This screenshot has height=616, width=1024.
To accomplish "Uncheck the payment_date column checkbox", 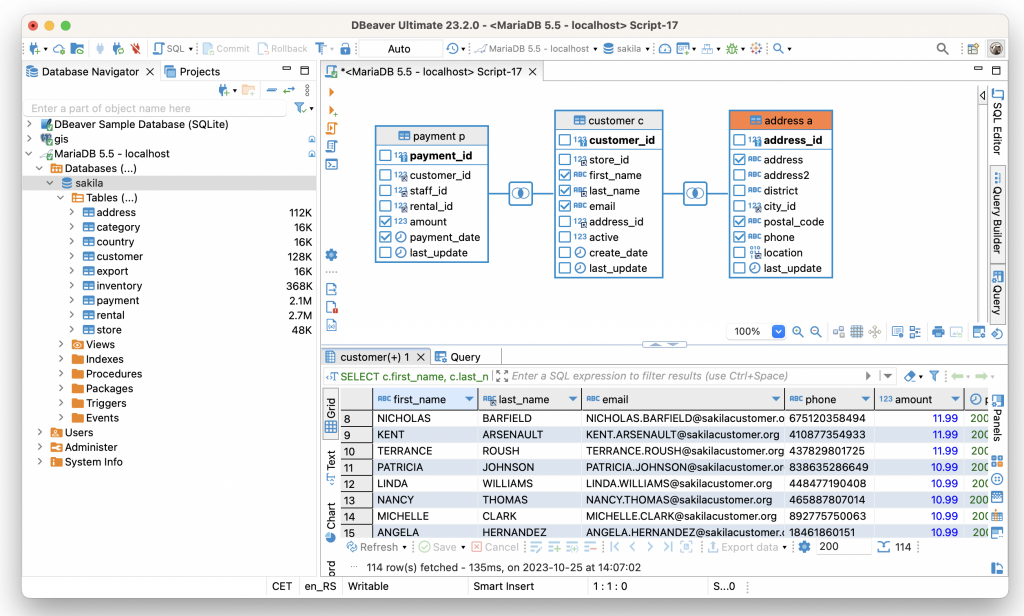I will [385, 237].
